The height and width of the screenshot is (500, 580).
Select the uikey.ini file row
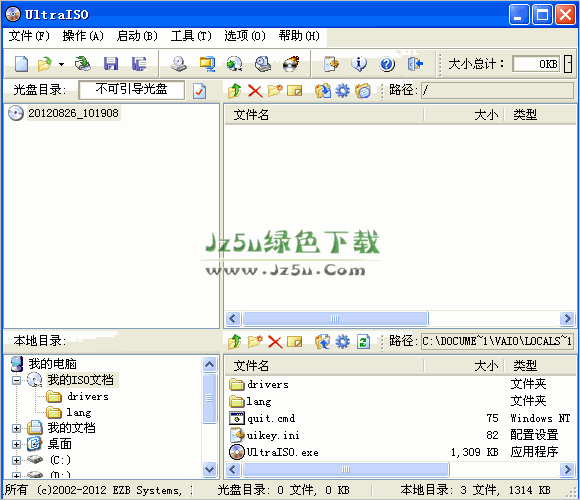pyautogui.click(x=400, y=435)
